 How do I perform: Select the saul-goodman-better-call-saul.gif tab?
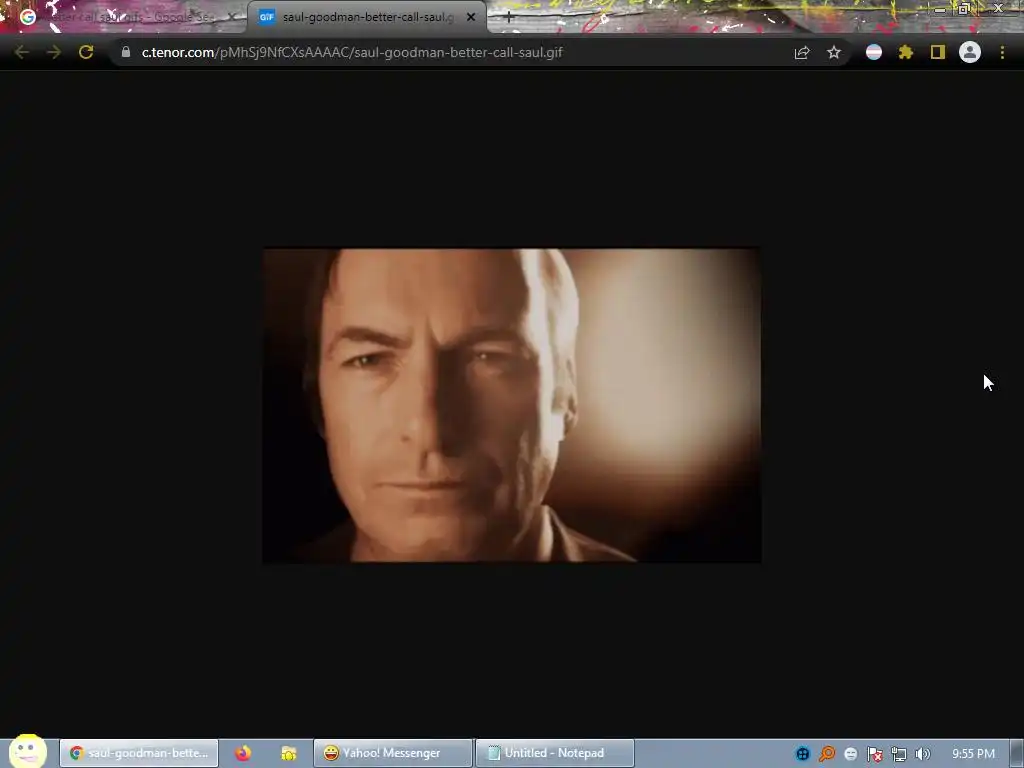(x=367, y=17)
